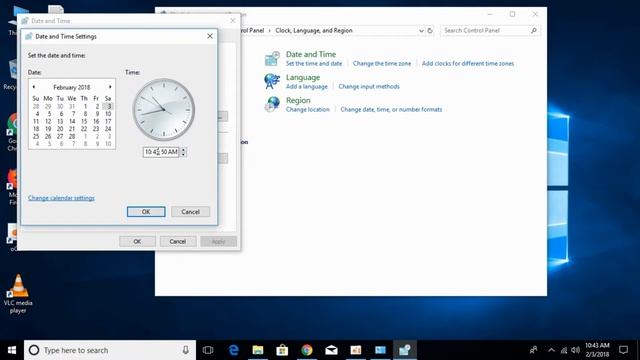Launch Google Chrome from the taskbar
The width and height of the screenshot is (640, 360).
(307, 350)
